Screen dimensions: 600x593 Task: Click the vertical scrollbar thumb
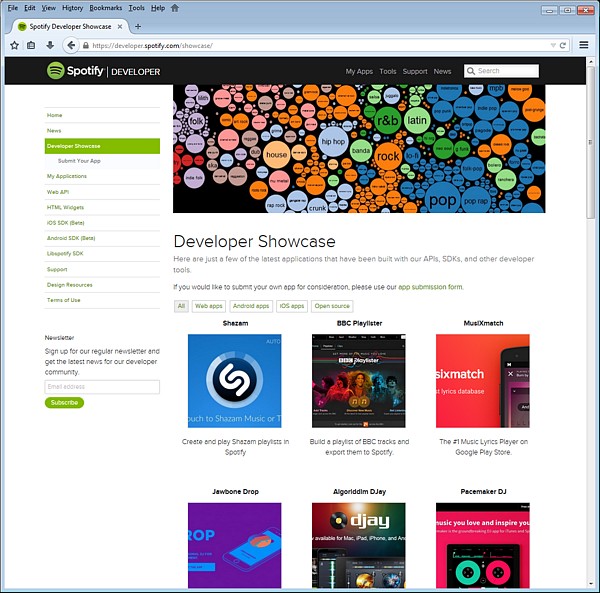coord(591,142)
